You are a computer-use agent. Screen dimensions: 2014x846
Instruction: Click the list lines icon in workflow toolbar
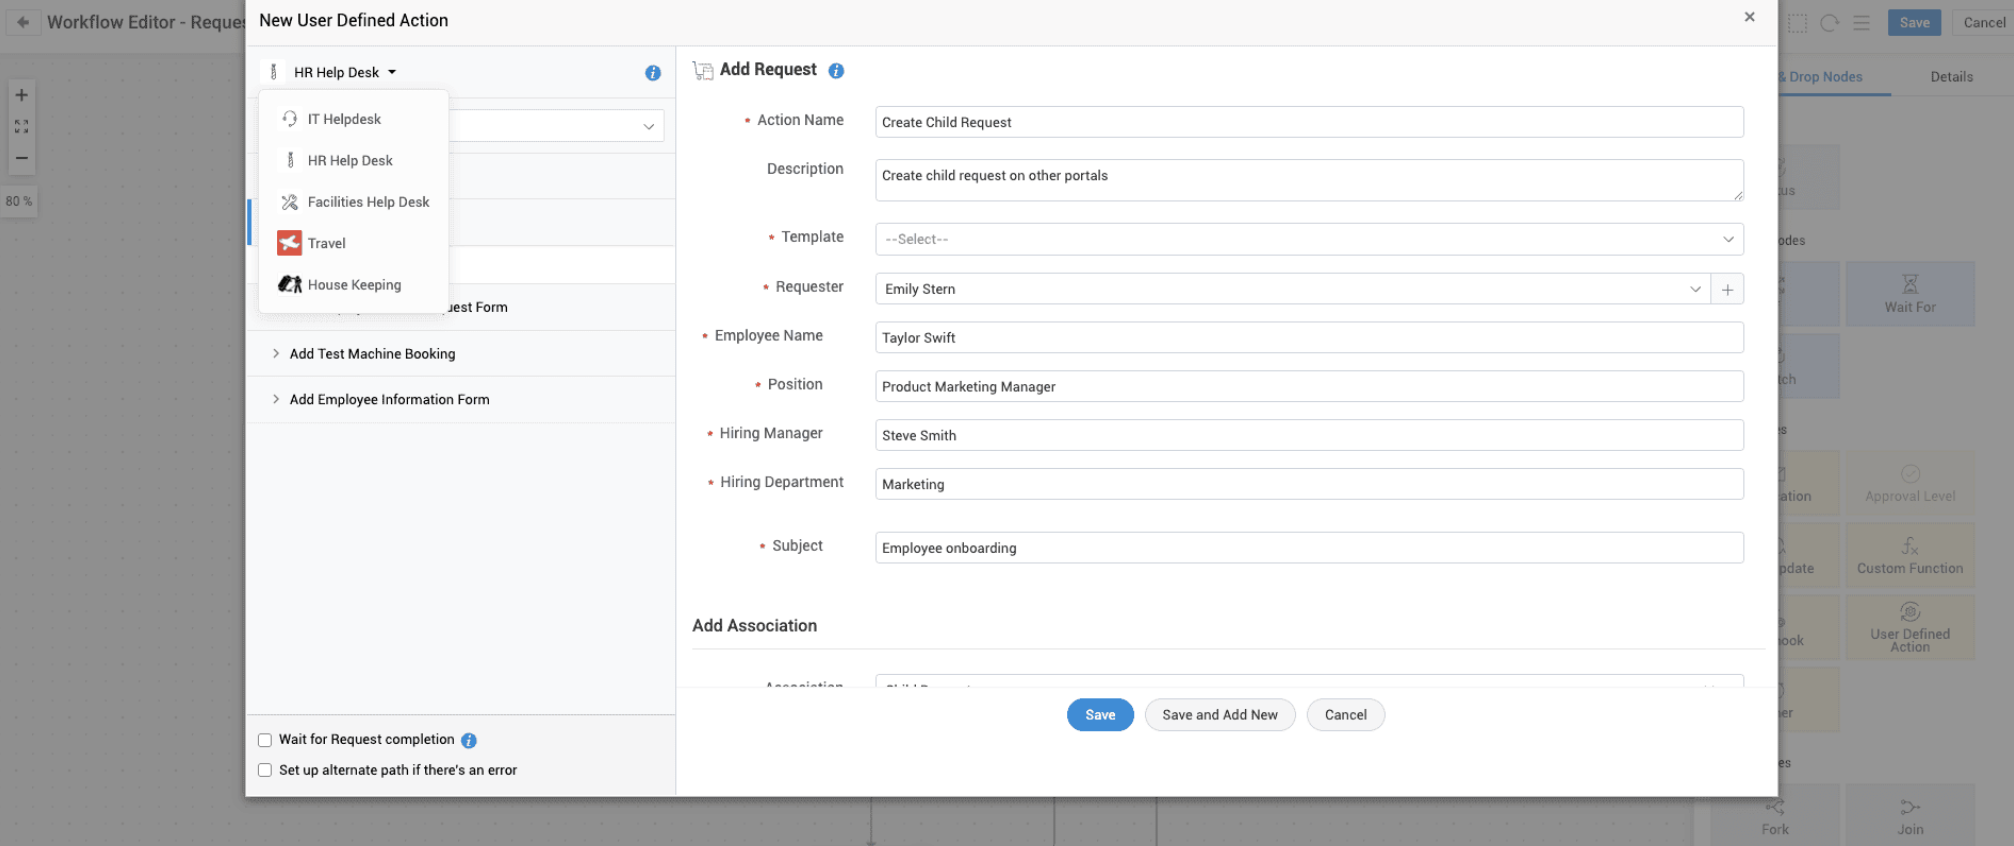click(x=1862, y=23)
